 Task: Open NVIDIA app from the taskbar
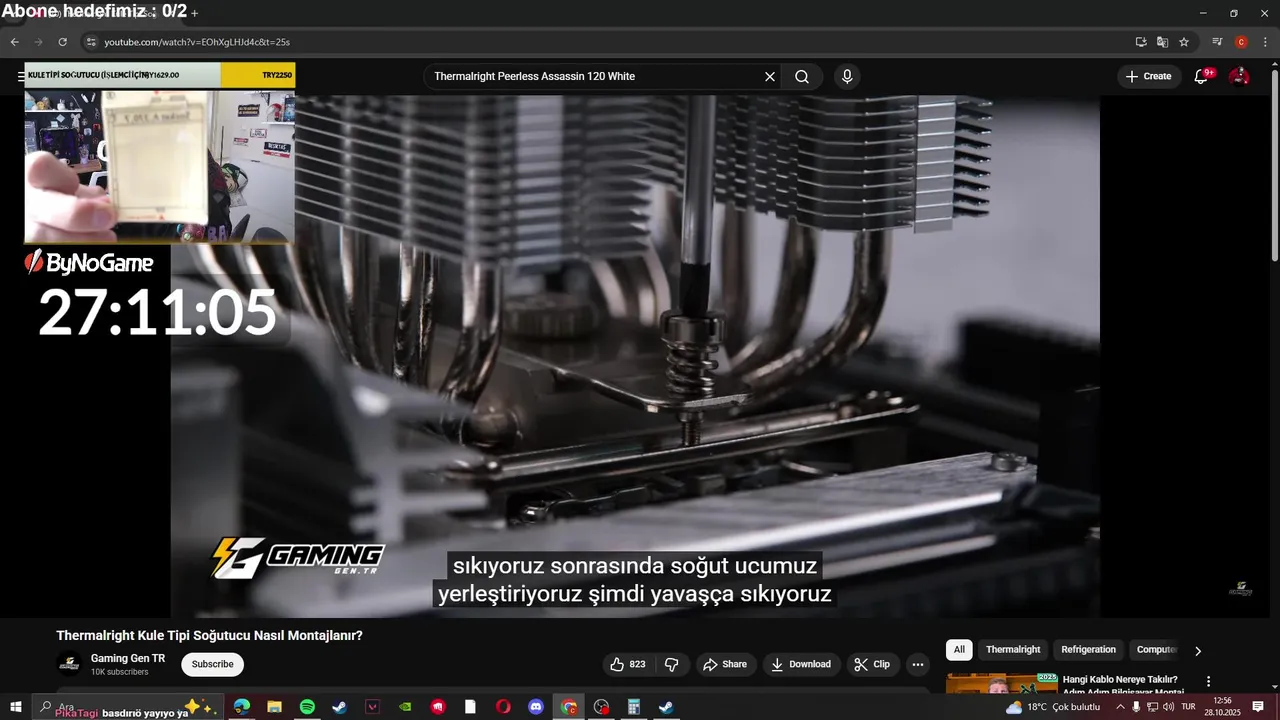pos(405,707)
